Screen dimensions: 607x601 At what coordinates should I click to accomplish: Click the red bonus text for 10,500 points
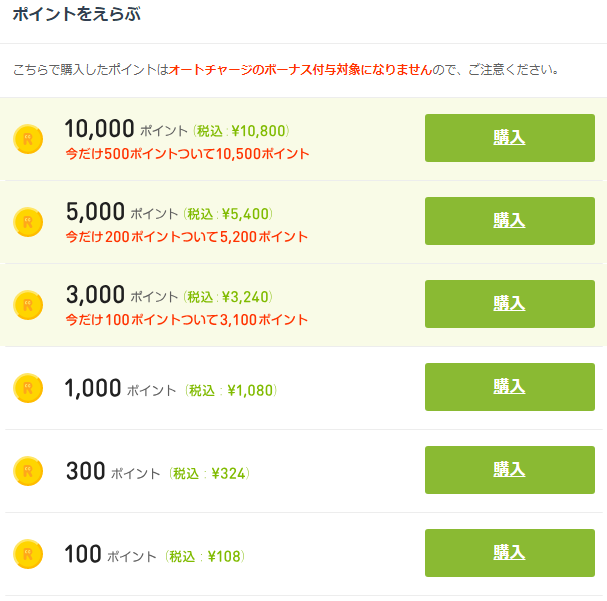[187, 154]
